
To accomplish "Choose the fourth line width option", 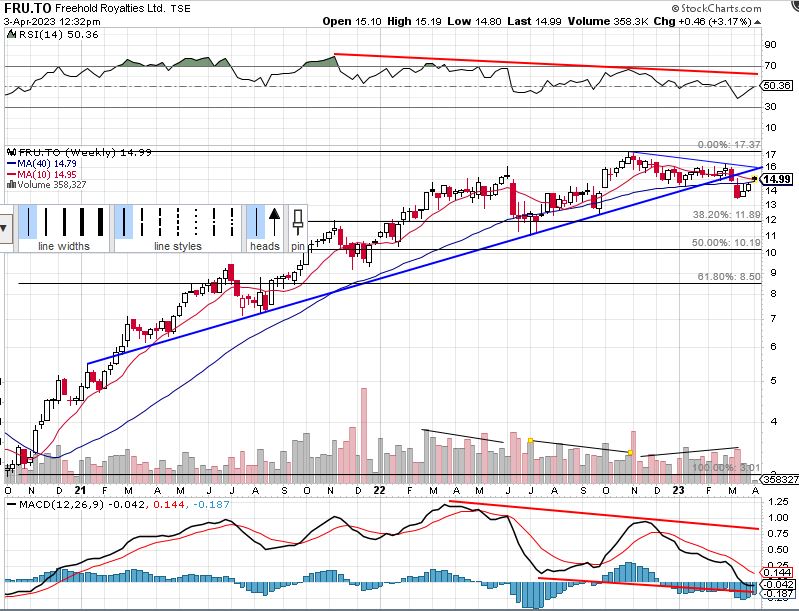I will [x=82, y=222].
